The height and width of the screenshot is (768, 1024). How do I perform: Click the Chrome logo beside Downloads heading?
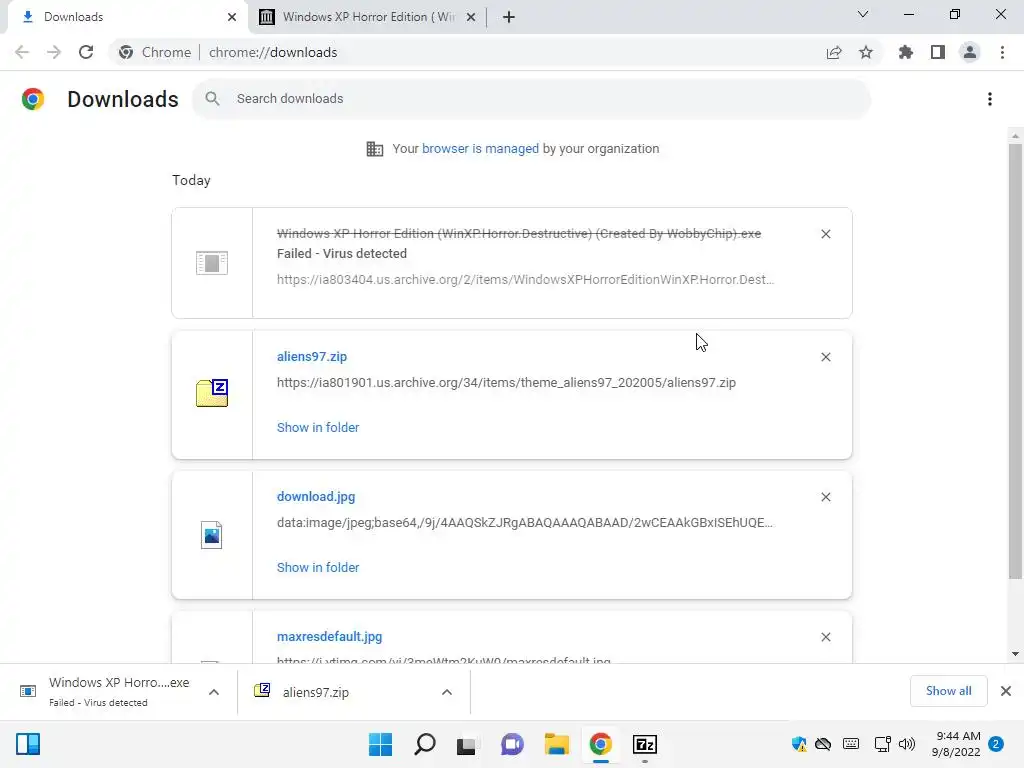point(33,99)
